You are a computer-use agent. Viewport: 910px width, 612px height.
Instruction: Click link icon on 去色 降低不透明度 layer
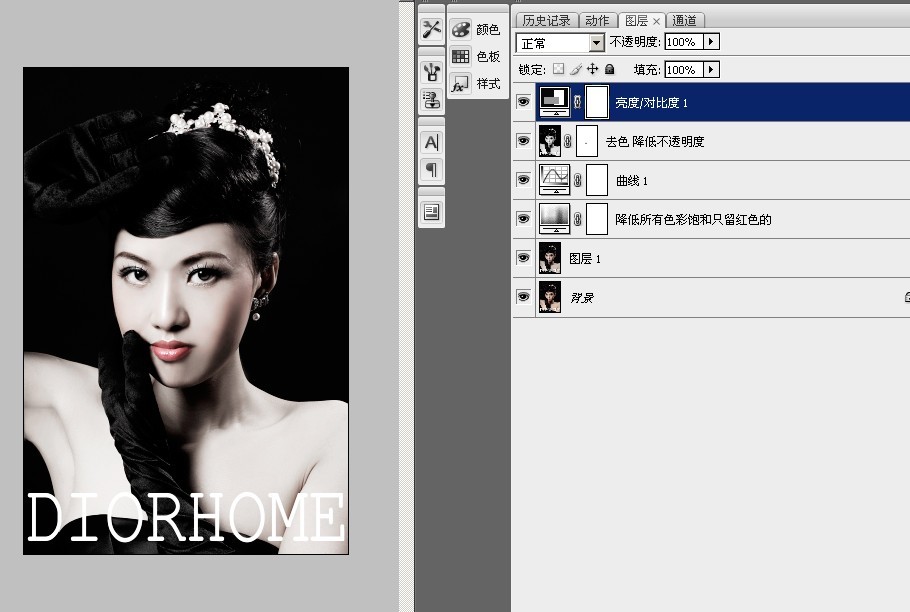(568, 141)
